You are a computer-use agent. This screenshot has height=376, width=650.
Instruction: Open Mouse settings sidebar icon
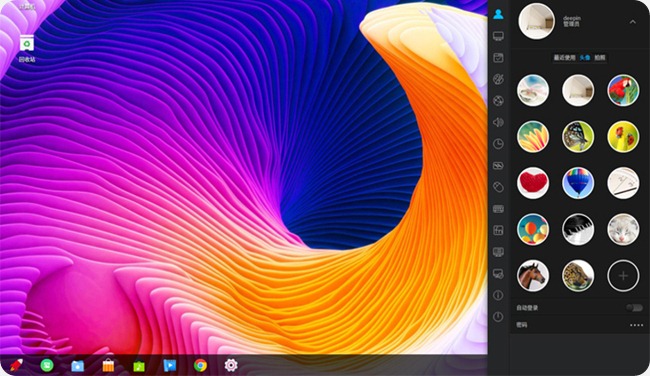tap(498, 187)
